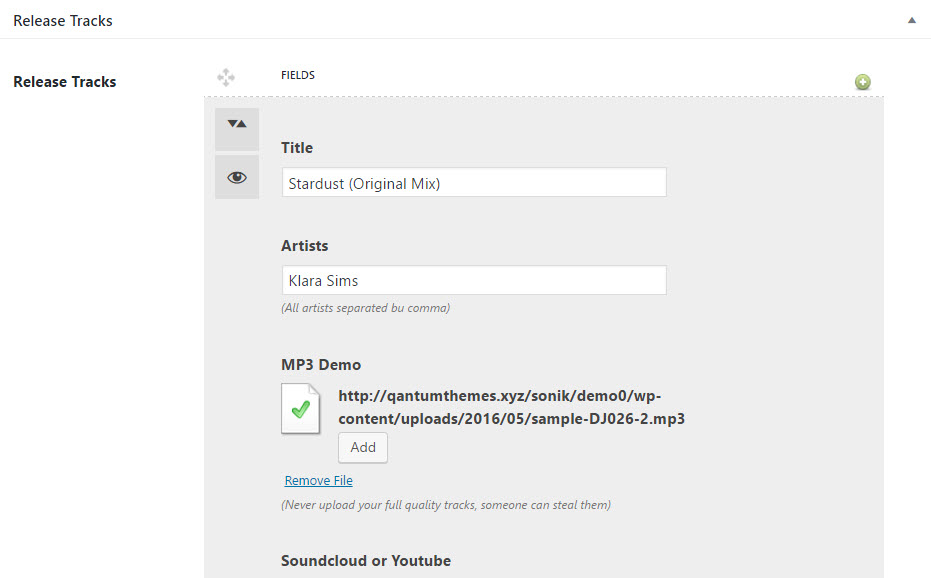Click the bold Release Tracks label on left
This screenshot has height=578, width=931.
point(65,82)
